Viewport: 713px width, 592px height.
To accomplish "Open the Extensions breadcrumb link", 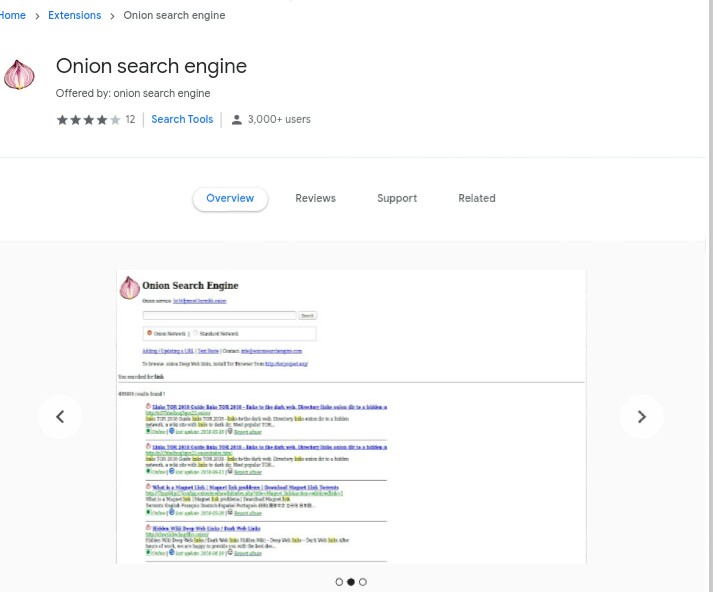I will click(75, 15).
